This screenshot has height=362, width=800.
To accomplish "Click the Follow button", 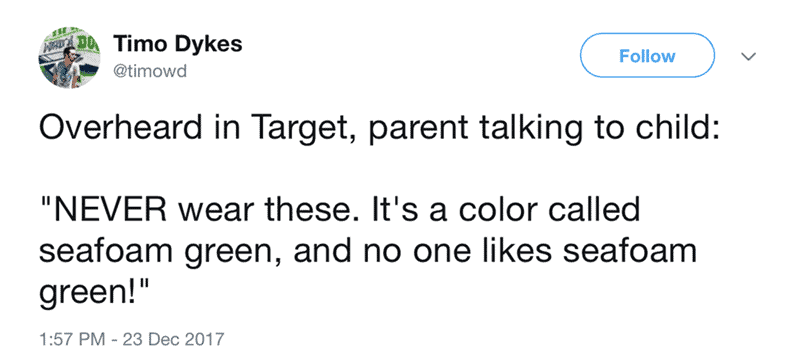I will 647,56.
